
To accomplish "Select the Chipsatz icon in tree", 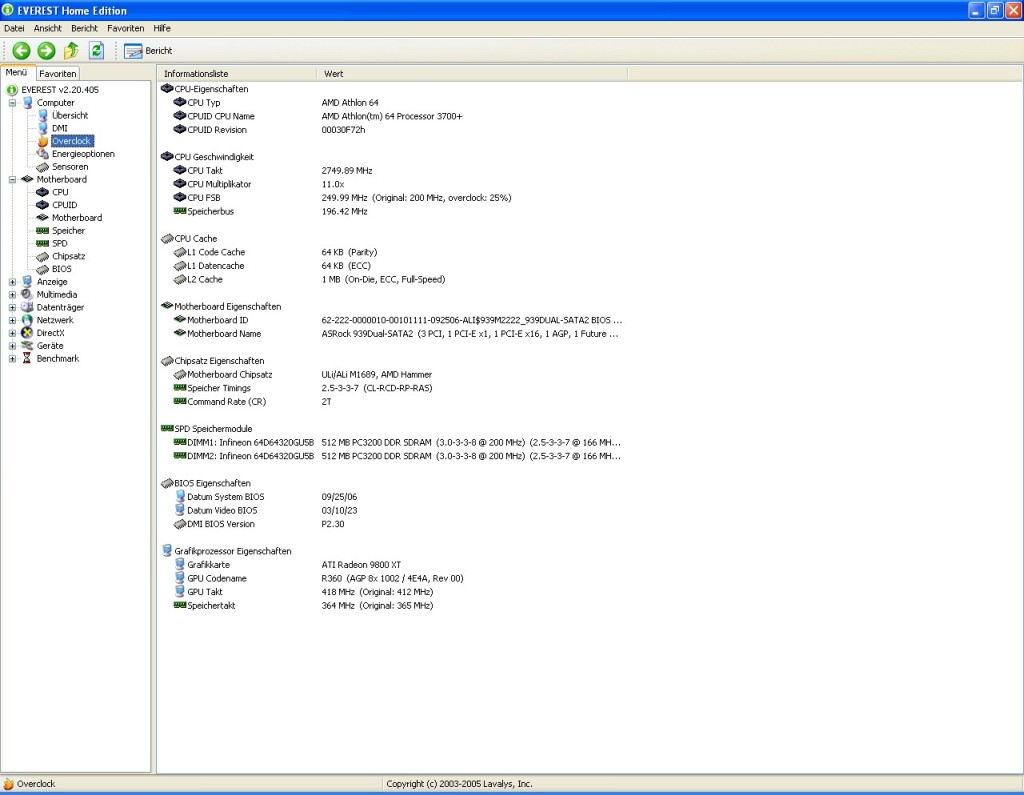I will click(42, 257).
